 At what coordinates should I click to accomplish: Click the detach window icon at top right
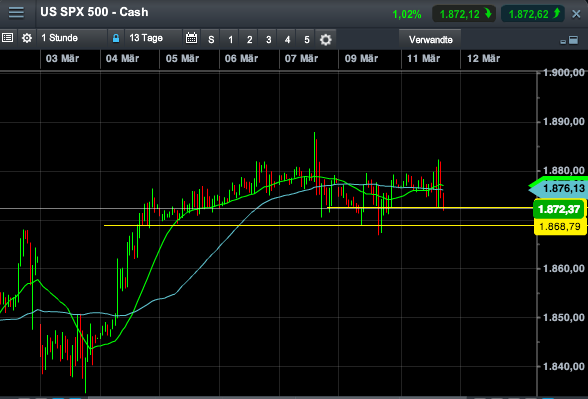[x=573, y=40]
